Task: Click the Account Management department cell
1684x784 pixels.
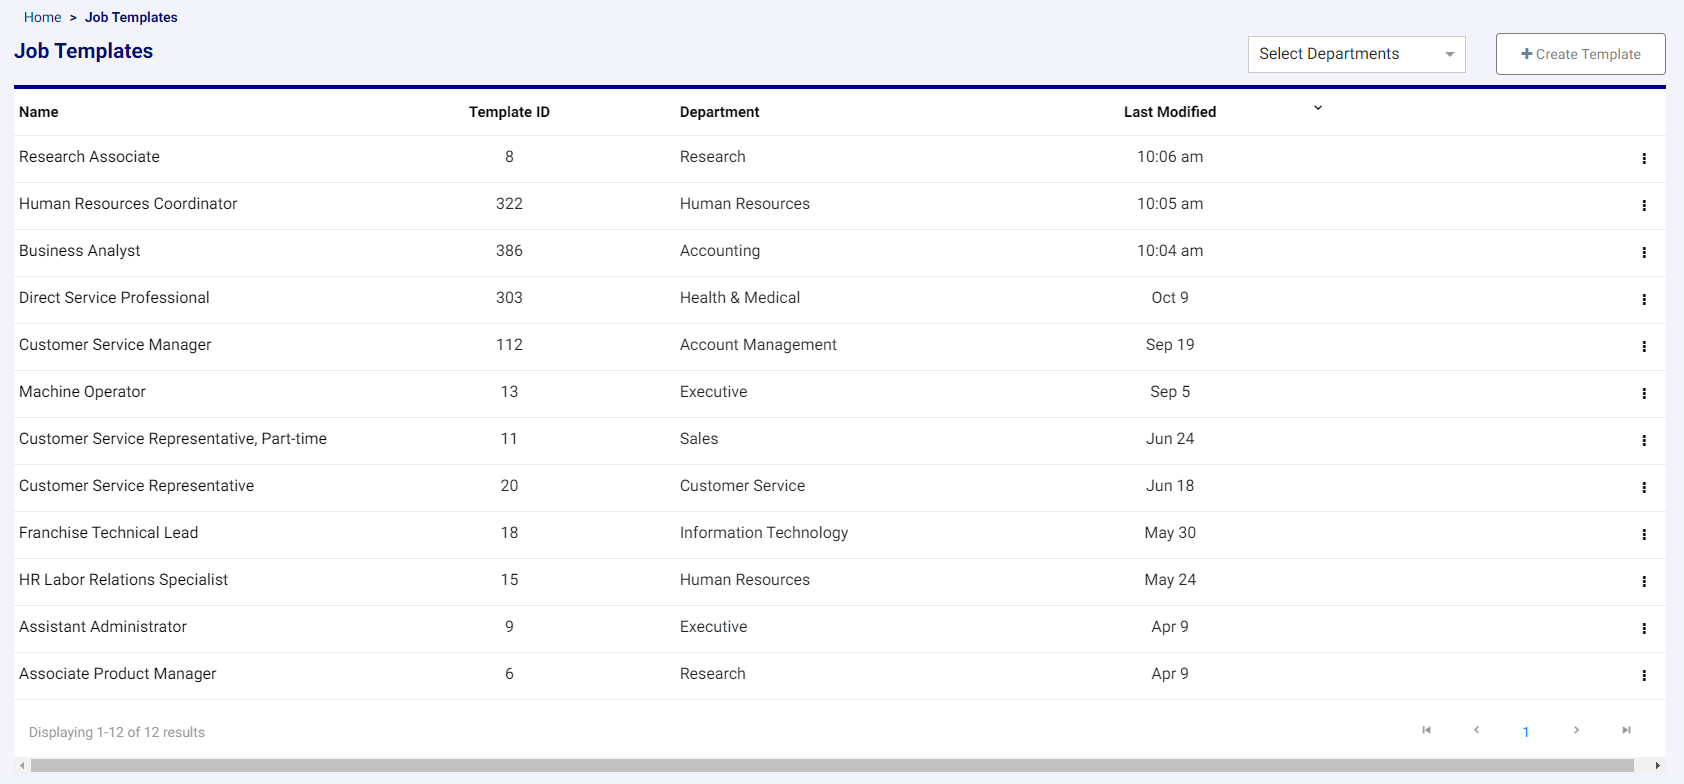Action: [758, 345]
